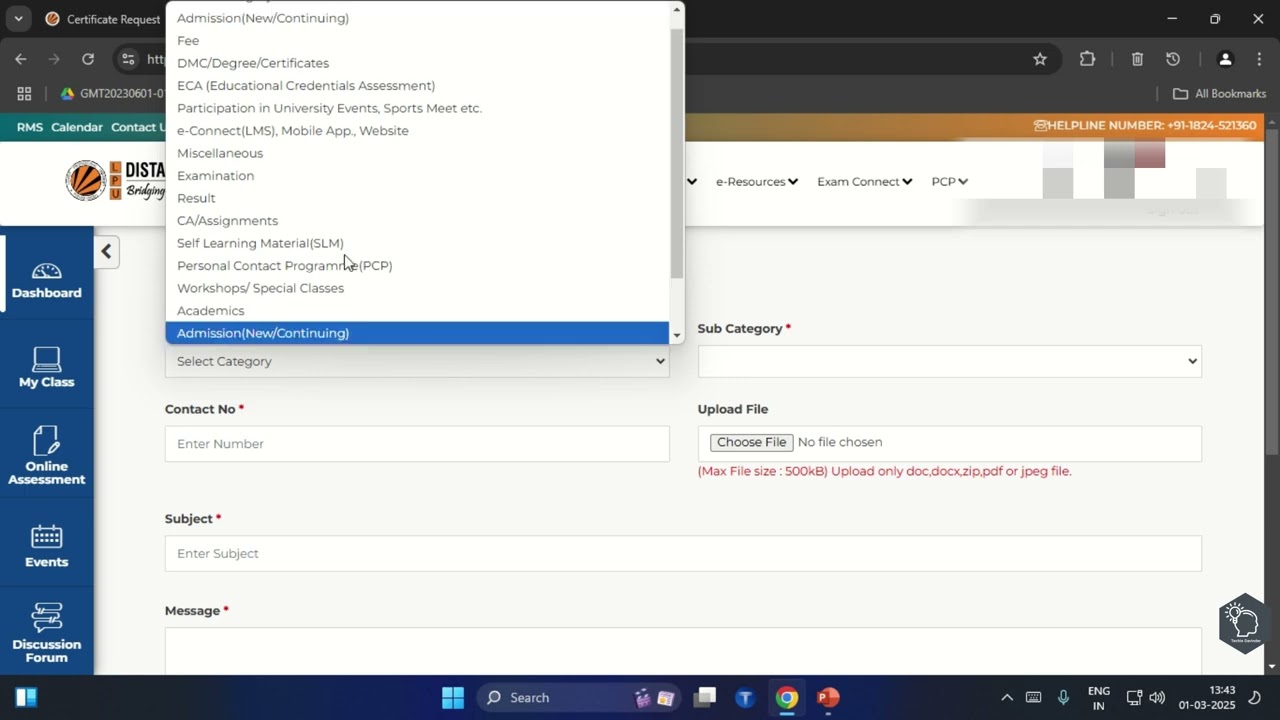Open Calendar link in top bar

click(77, 127)
